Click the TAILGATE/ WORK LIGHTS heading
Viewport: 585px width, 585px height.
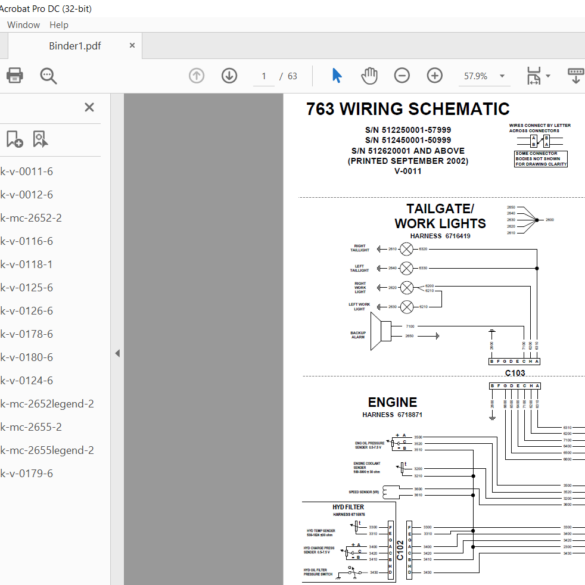pyautogui.click(x=440, y=216)
